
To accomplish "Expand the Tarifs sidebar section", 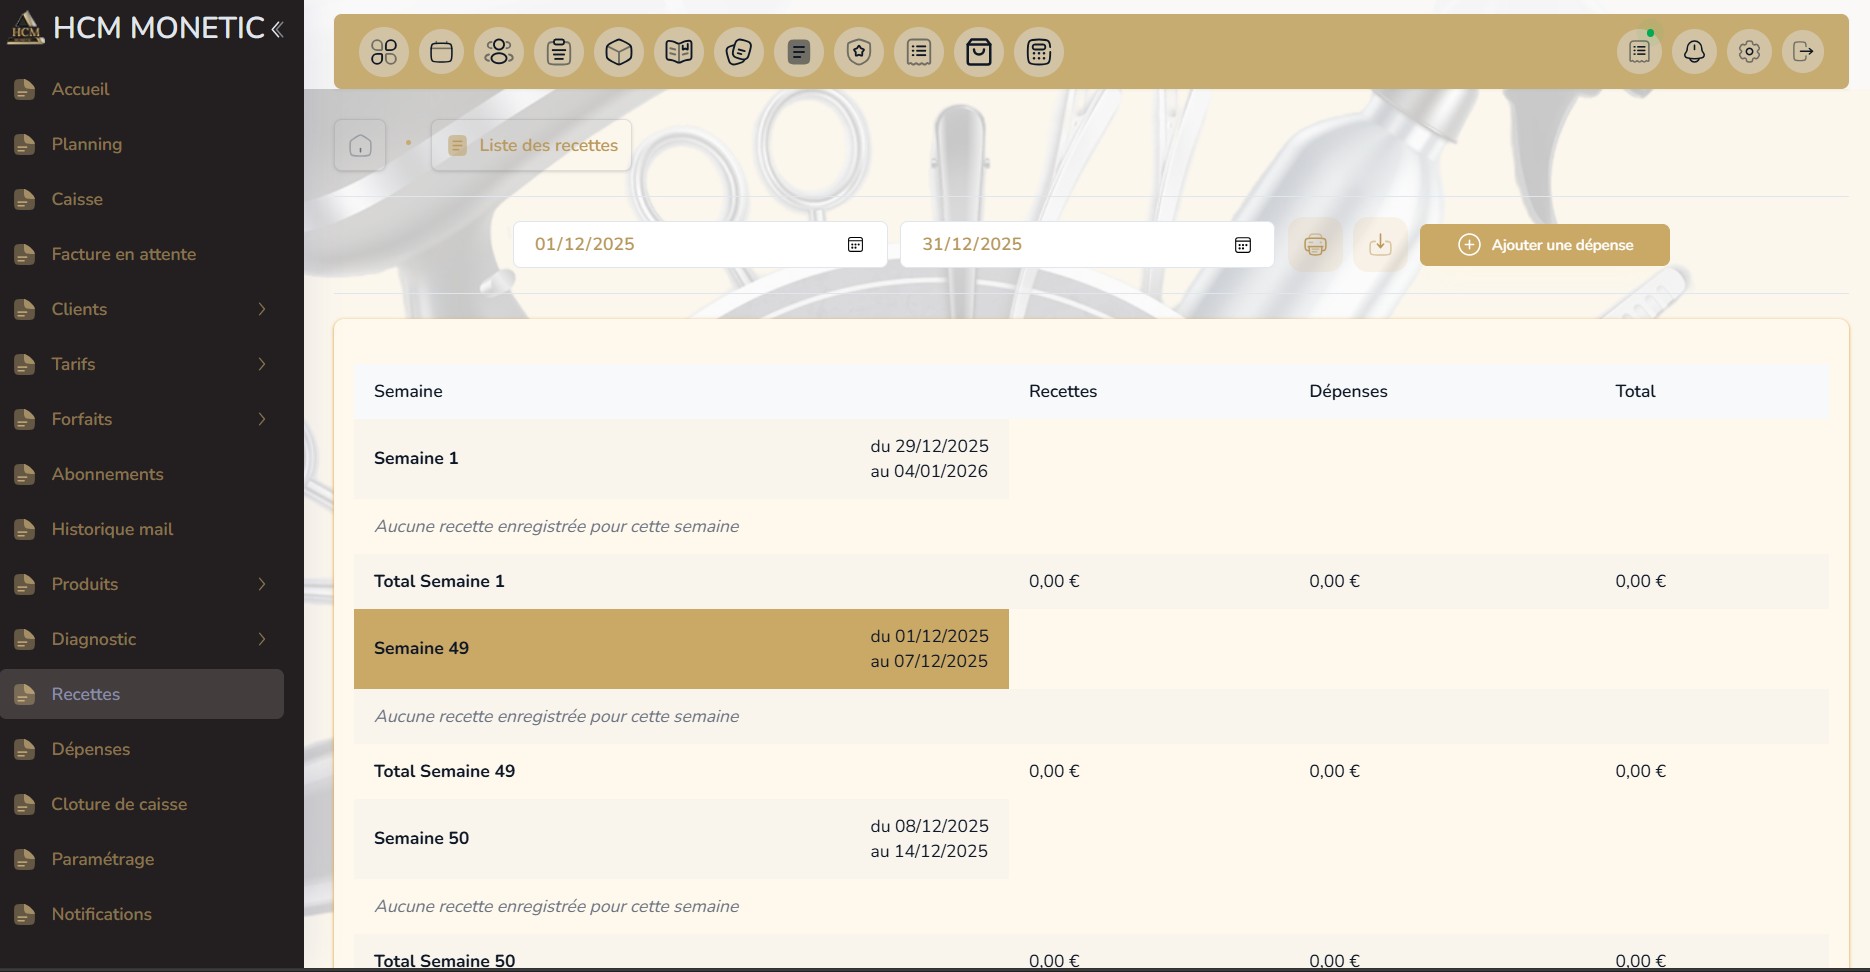I will [262, 364].
